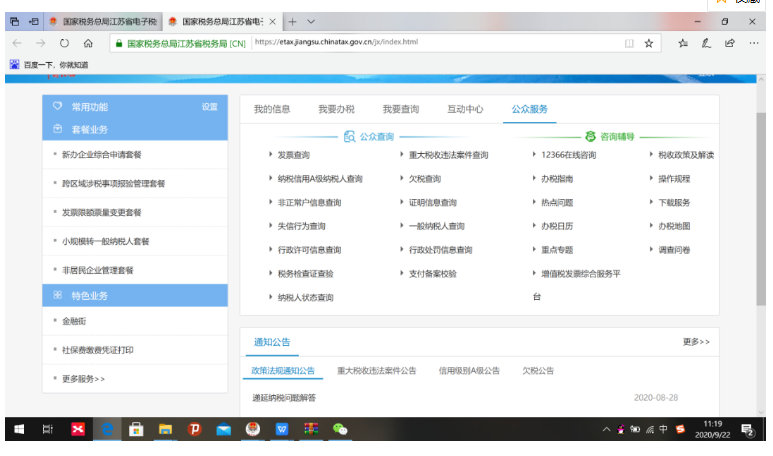The width and height of the screenshot is (773, 456).
Task: Open 税收政策及解读
Action: pyautogui.click(x=686, y=155)
